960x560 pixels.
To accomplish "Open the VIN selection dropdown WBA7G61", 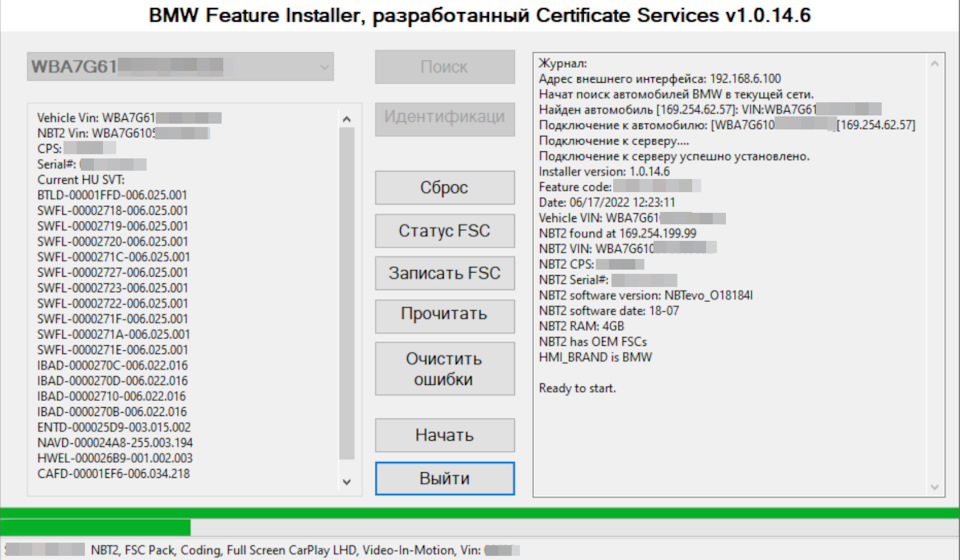I will (x=180, y=66).
